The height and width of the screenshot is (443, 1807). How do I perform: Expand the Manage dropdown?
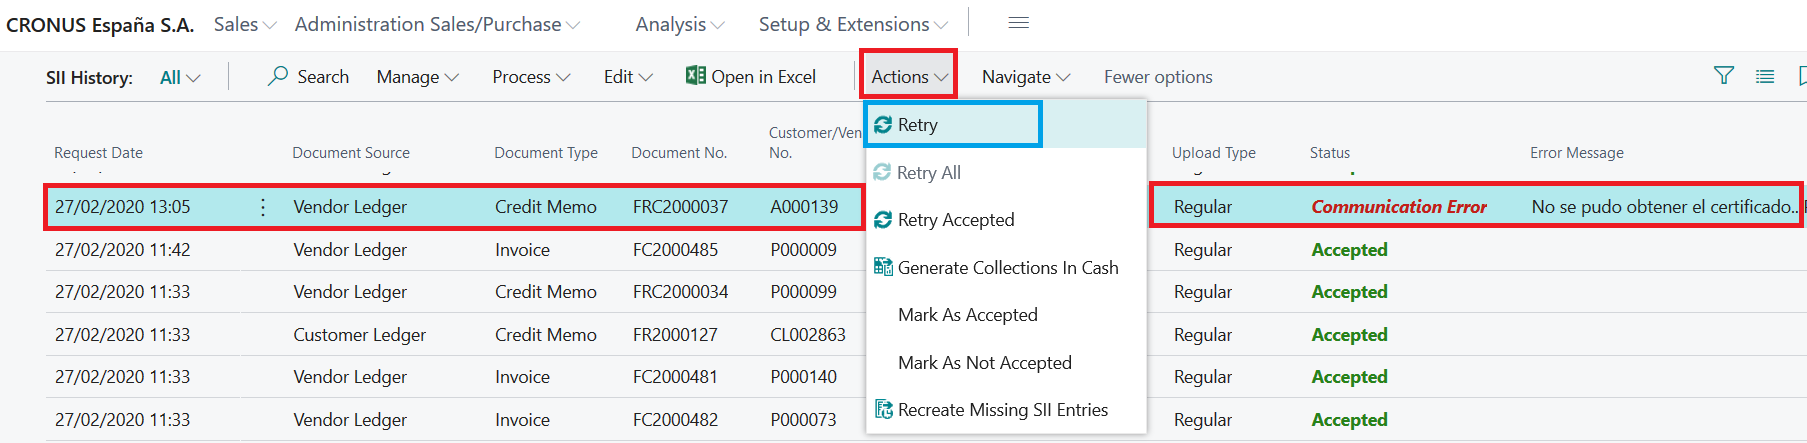coord(417,77)
